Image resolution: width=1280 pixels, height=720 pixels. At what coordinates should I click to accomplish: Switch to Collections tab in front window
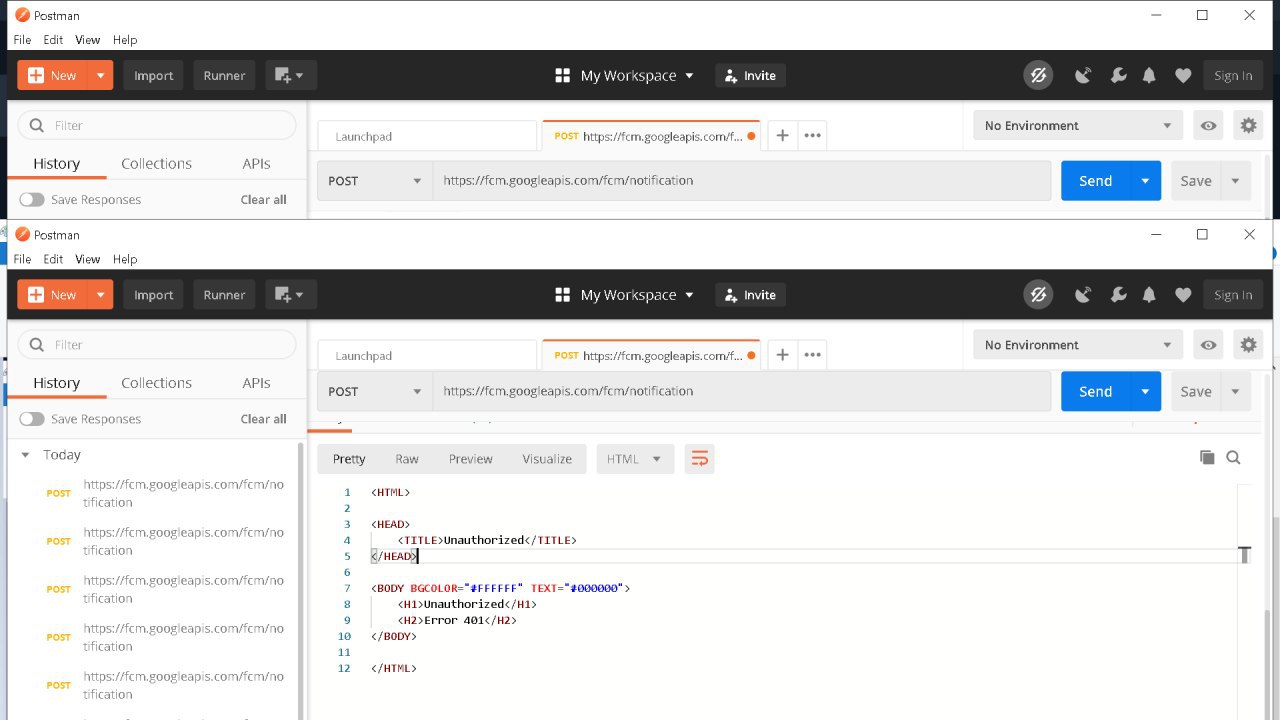tap(156, 383)
